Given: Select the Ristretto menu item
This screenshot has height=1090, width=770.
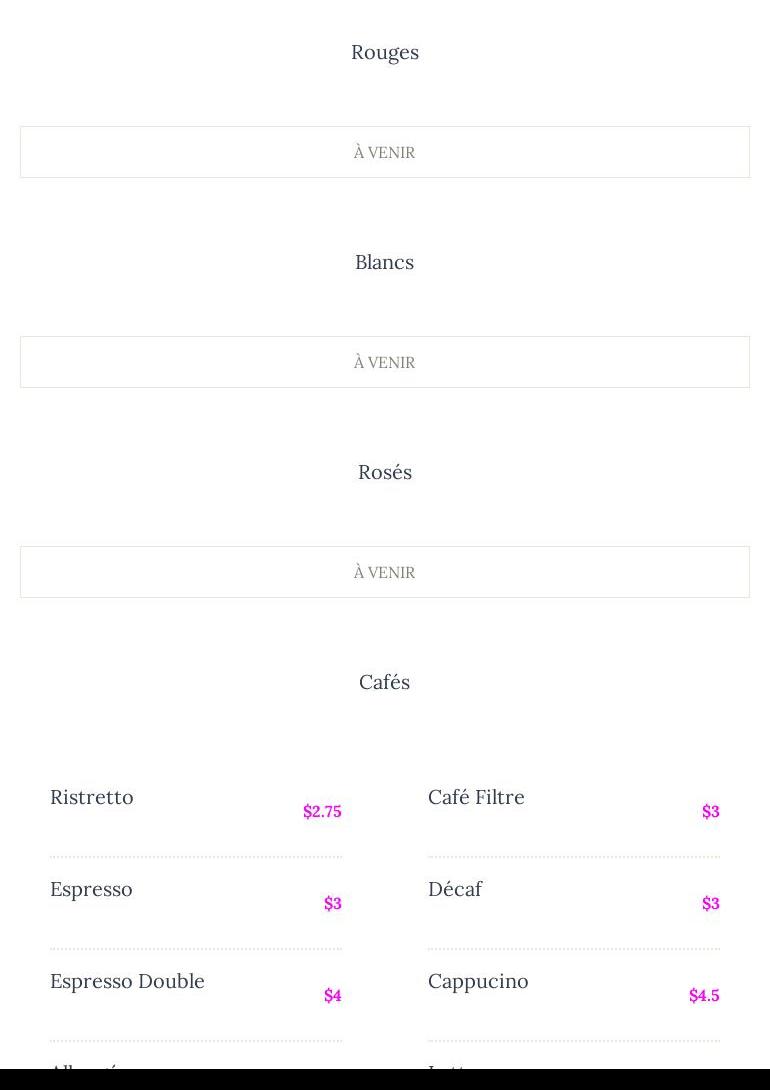Looking at the screenshot, I should coord(92,797).
